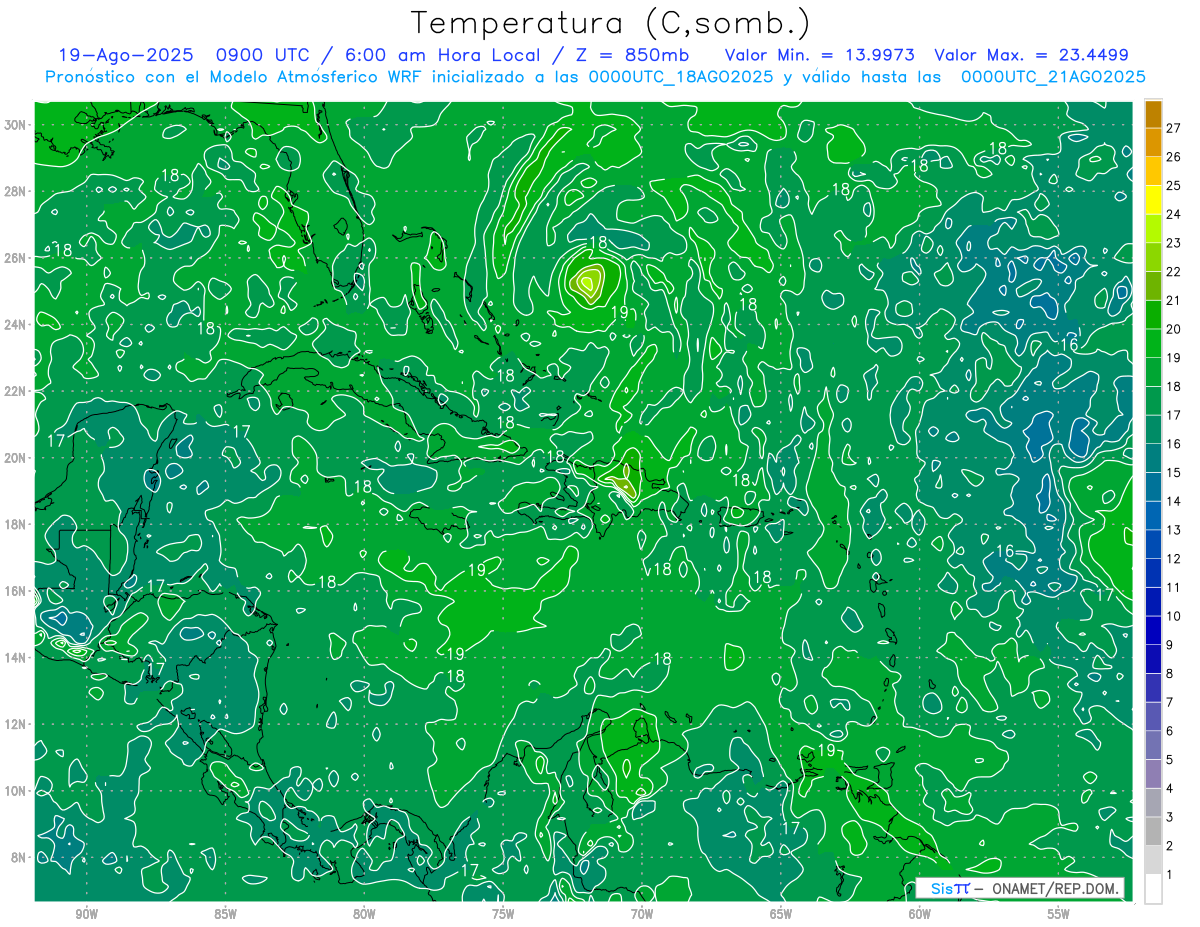
Task: Click the color scale label "24"
Action: (x=1174, y=214)
